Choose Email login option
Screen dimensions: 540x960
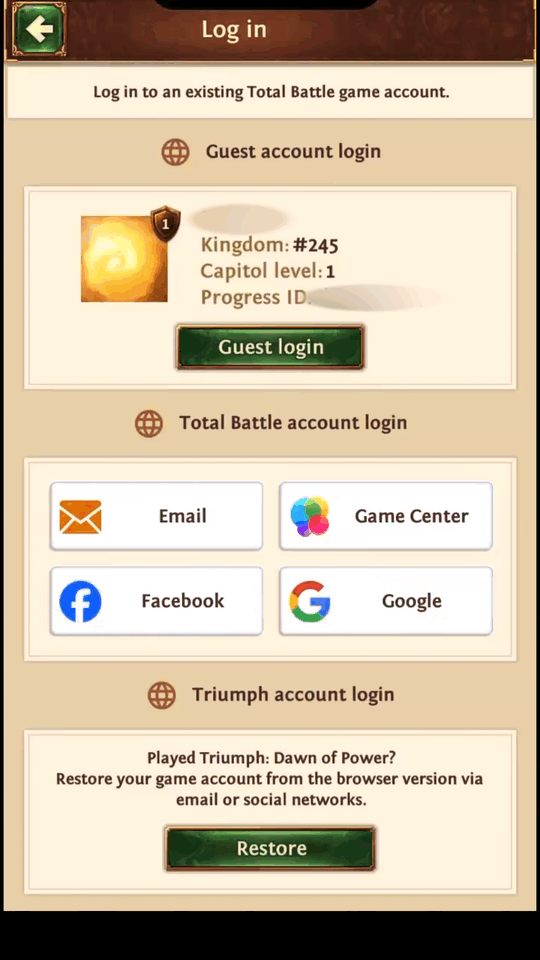pyautogui.click(x=157, y=516)
